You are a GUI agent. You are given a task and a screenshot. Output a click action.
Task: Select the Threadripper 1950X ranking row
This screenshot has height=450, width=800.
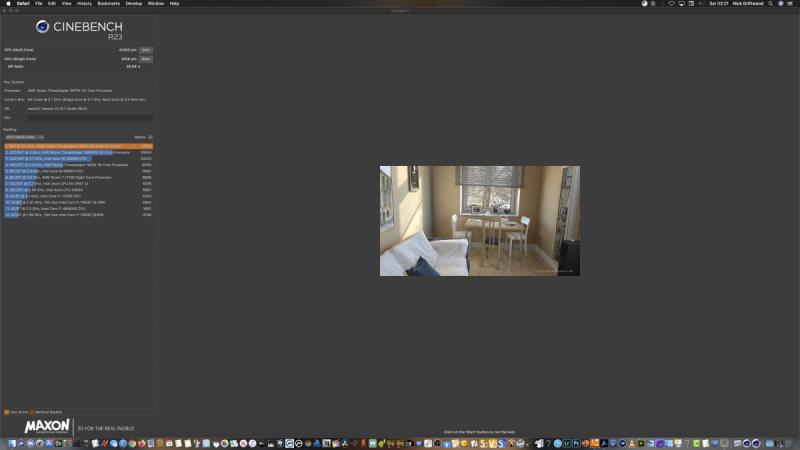[x=79, y=165]
